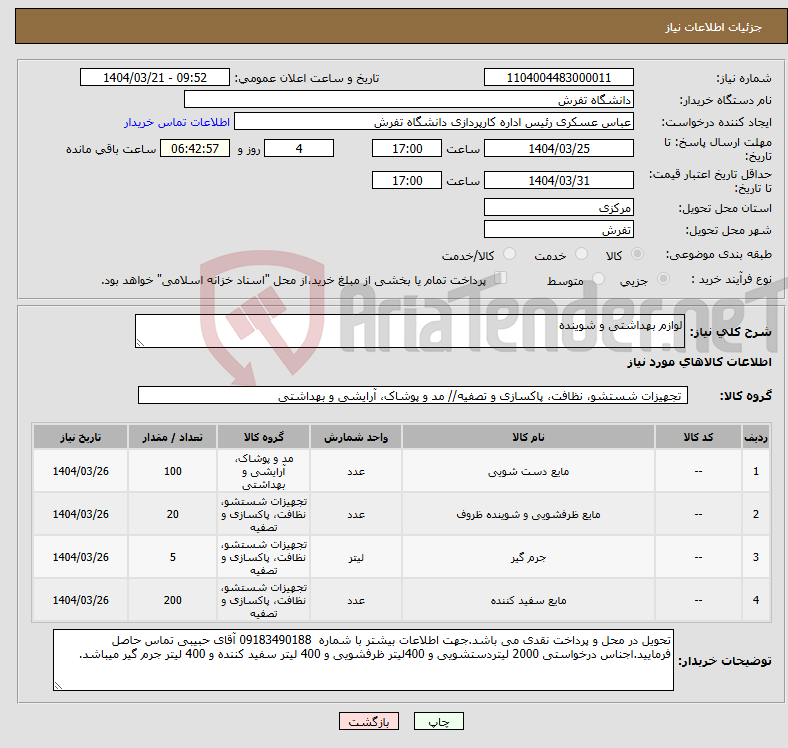The height and width of the screenshot is (748, 788).
Task: Click quantity 5 in the جرم گیر row
Action: 172,557
